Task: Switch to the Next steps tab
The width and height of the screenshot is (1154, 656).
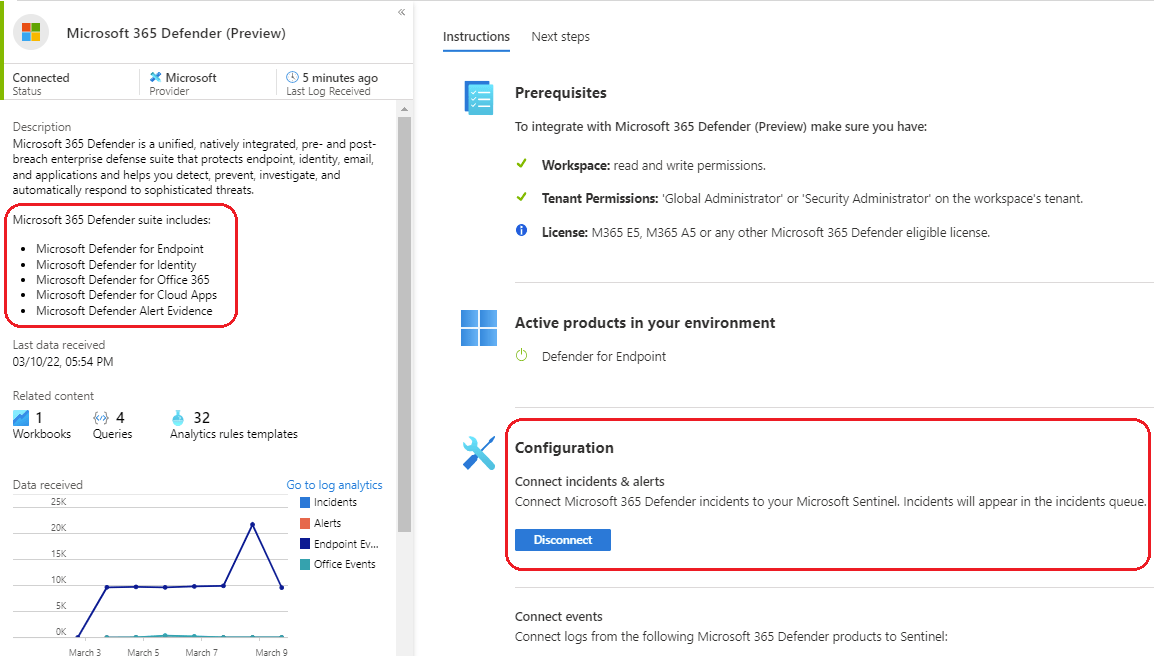Action: [x=560, y=37]
